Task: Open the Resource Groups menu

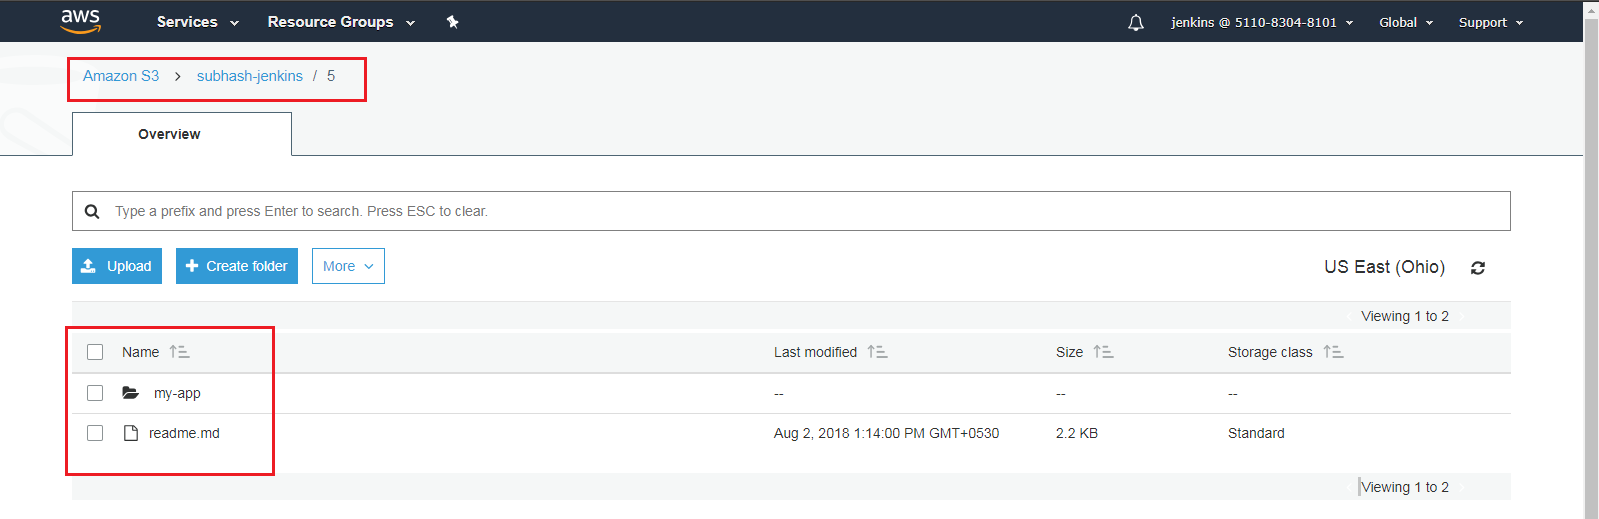Action: [340, 22]
